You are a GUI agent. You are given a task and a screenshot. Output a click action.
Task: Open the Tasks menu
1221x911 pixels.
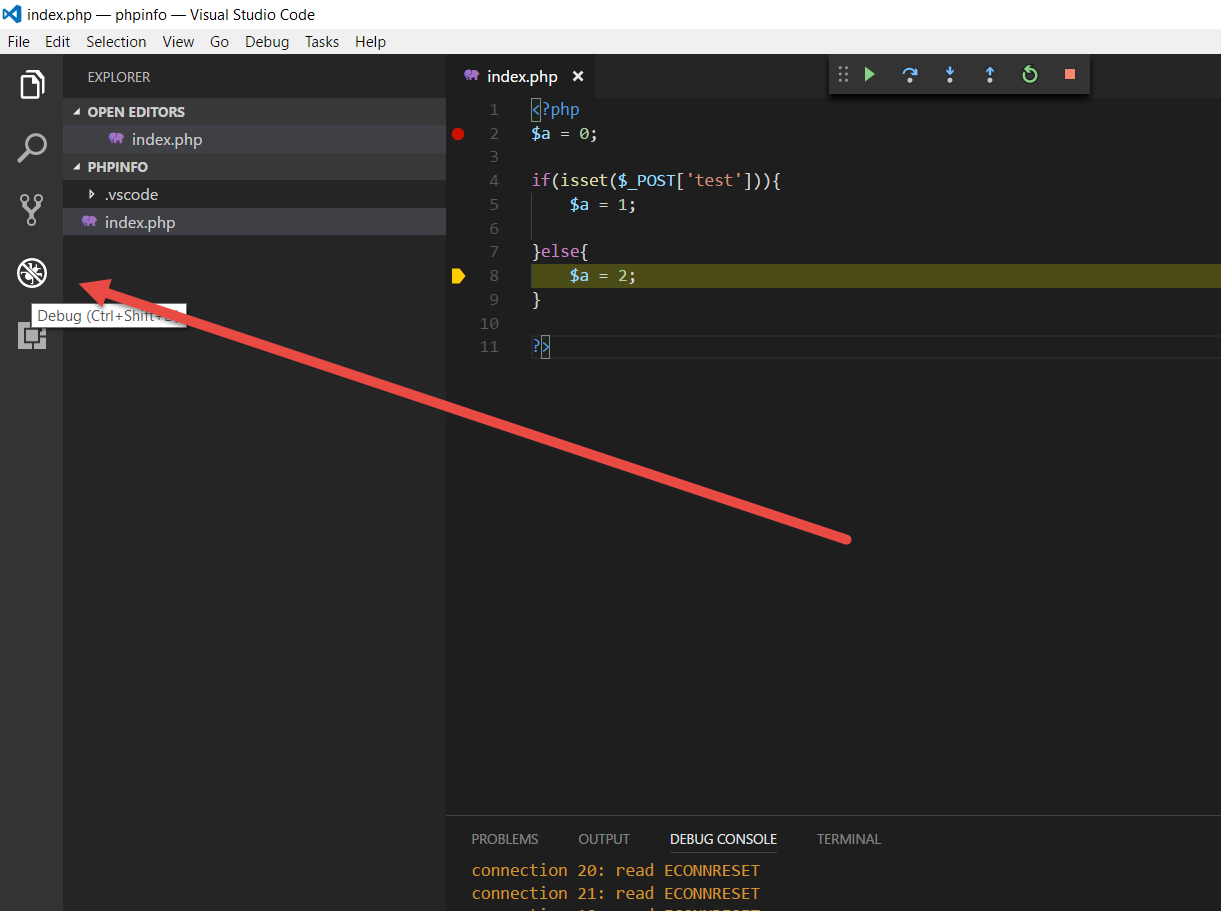322,42
